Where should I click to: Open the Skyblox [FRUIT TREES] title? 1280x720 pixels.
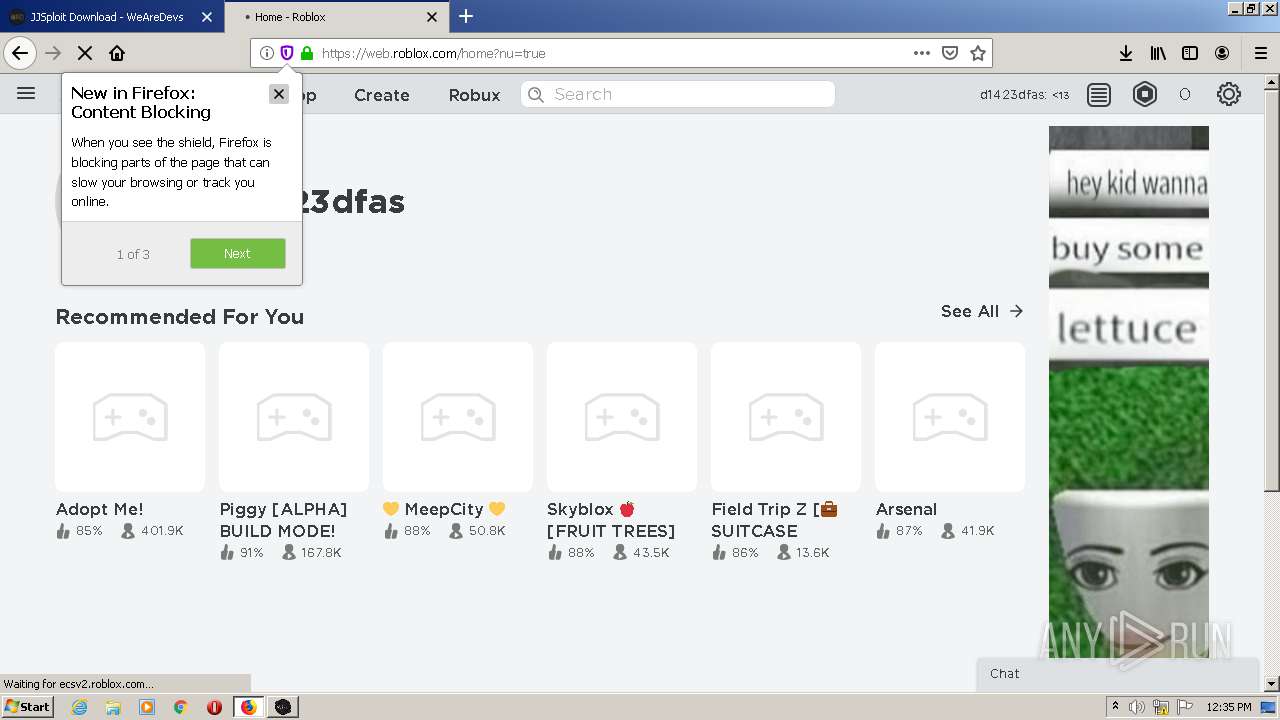point(611,520)
